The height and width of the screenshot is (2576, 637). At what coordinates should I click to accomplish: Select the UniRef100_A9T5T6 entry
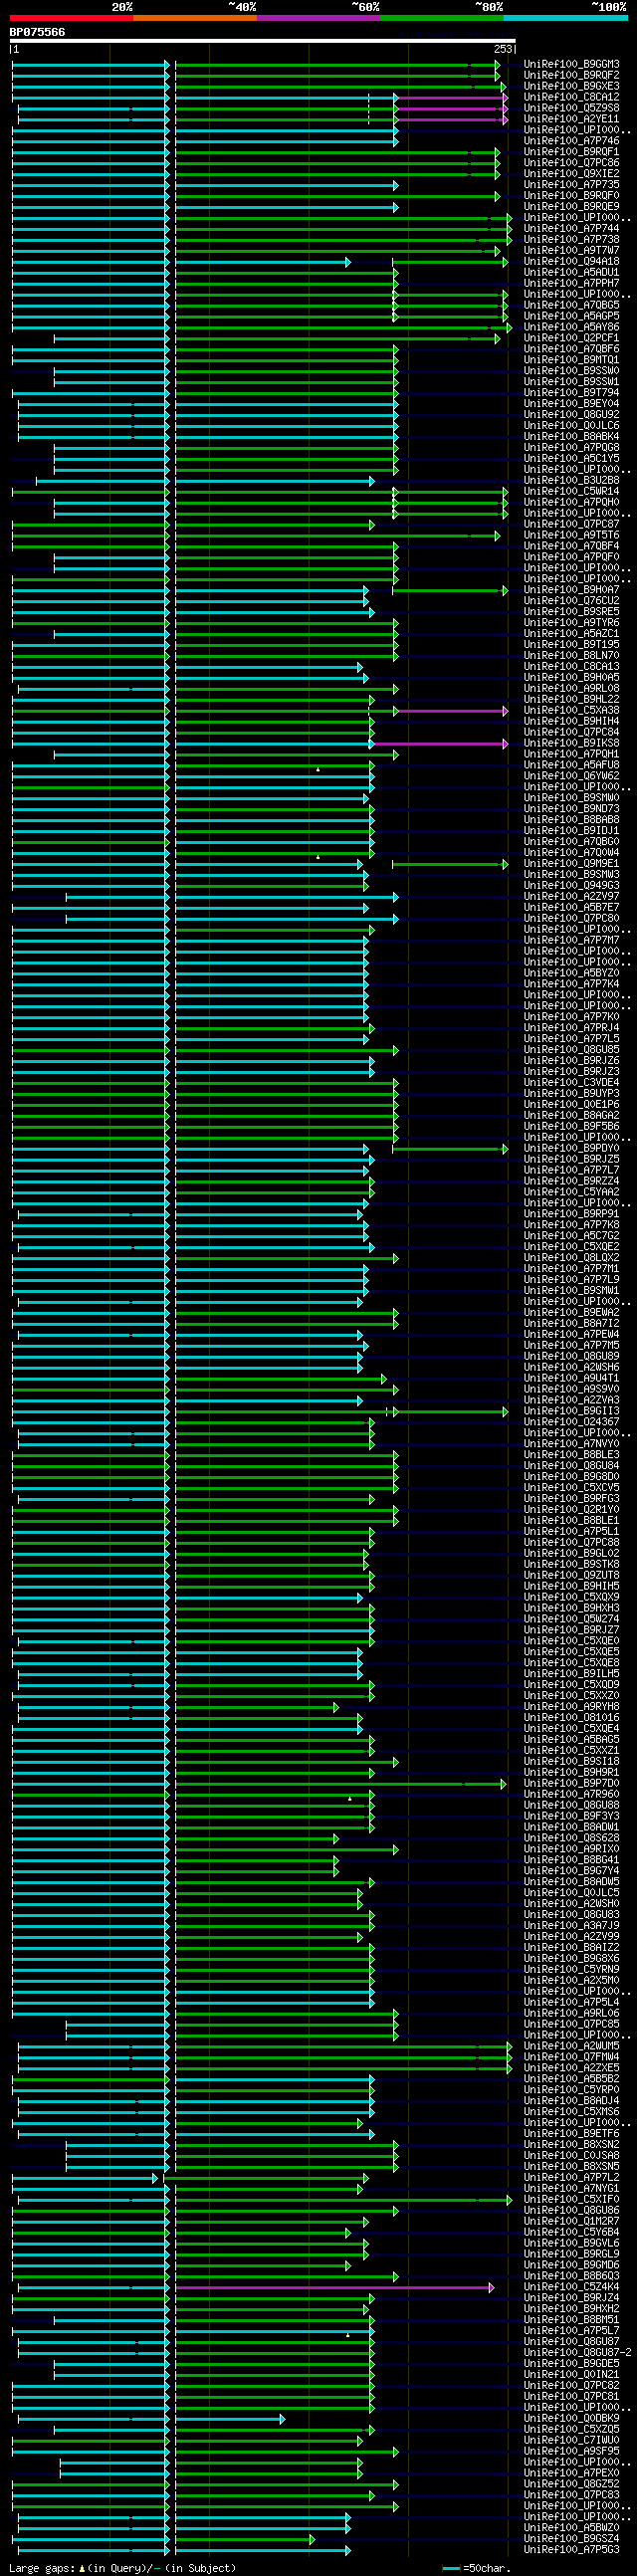pos(571,536)
